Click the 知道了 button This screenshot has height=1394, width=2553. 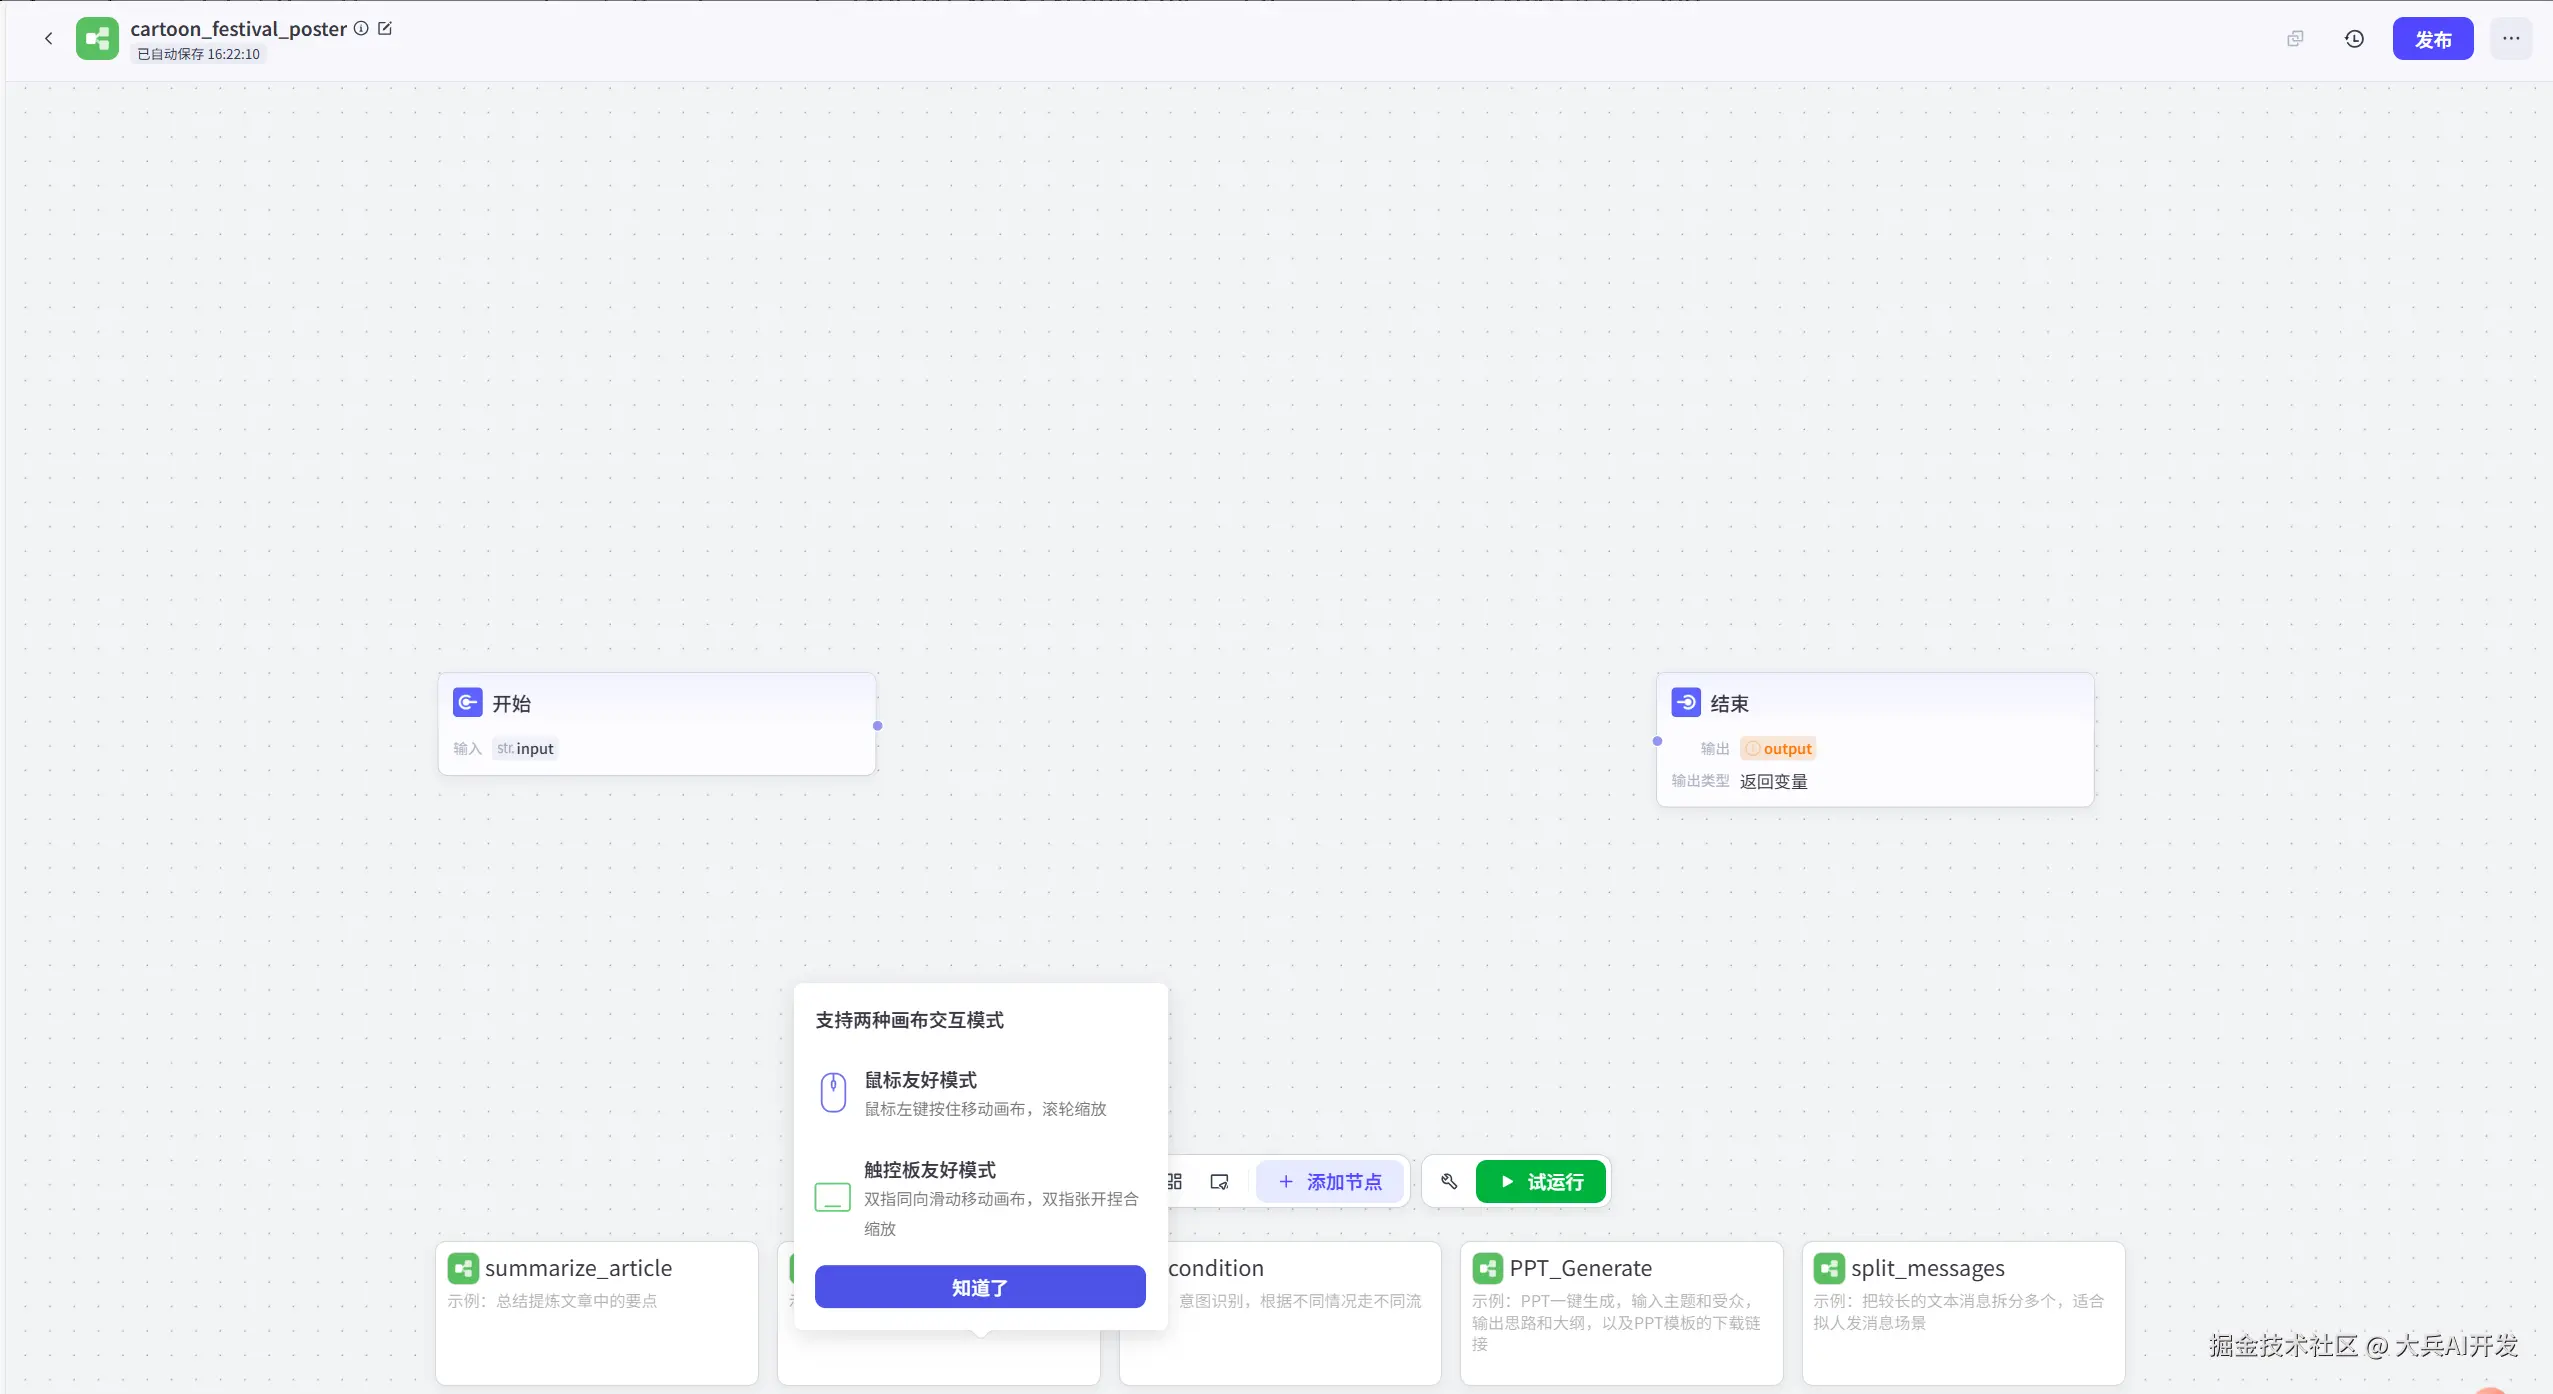(x=980, y=1287)
